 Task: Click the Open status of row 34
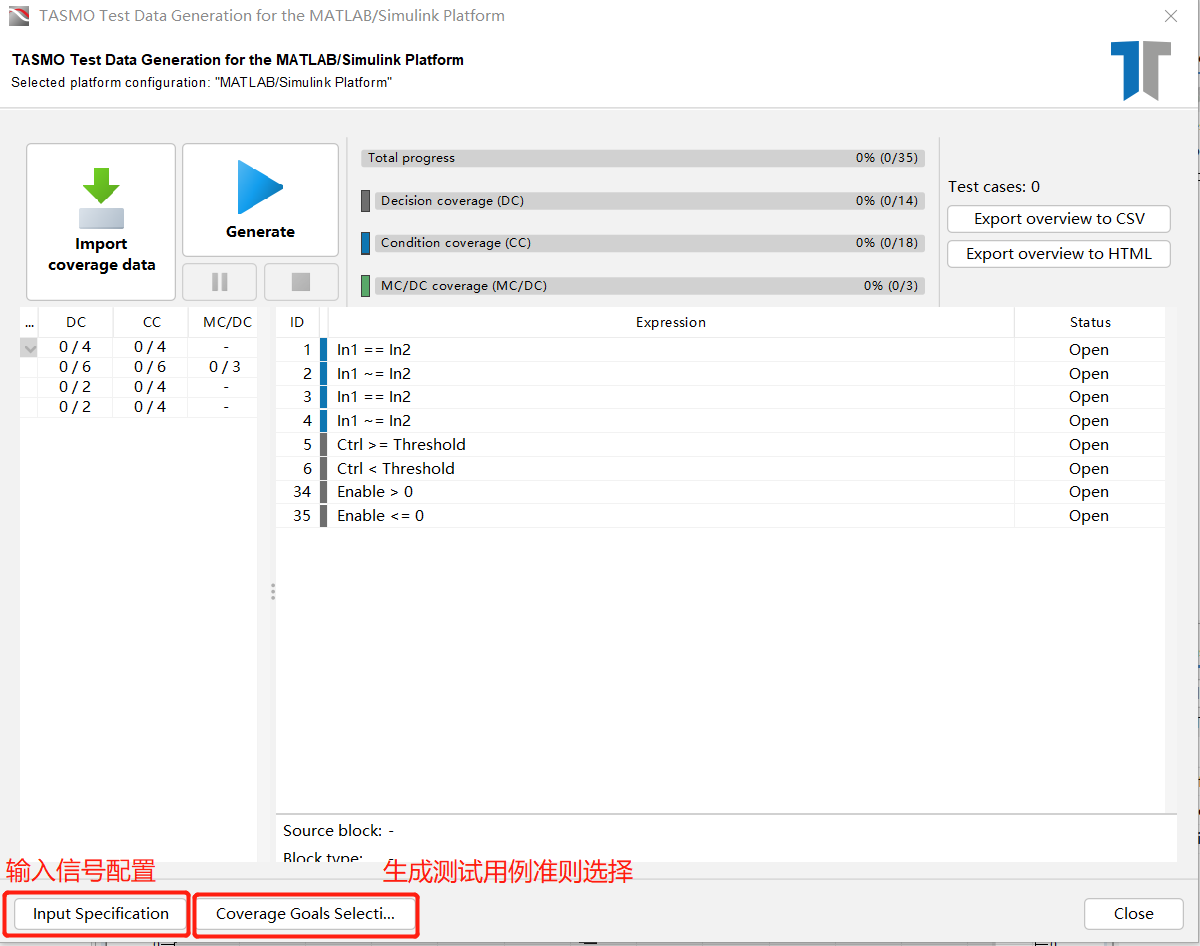pyautogui.click(x=1088, y=492)
